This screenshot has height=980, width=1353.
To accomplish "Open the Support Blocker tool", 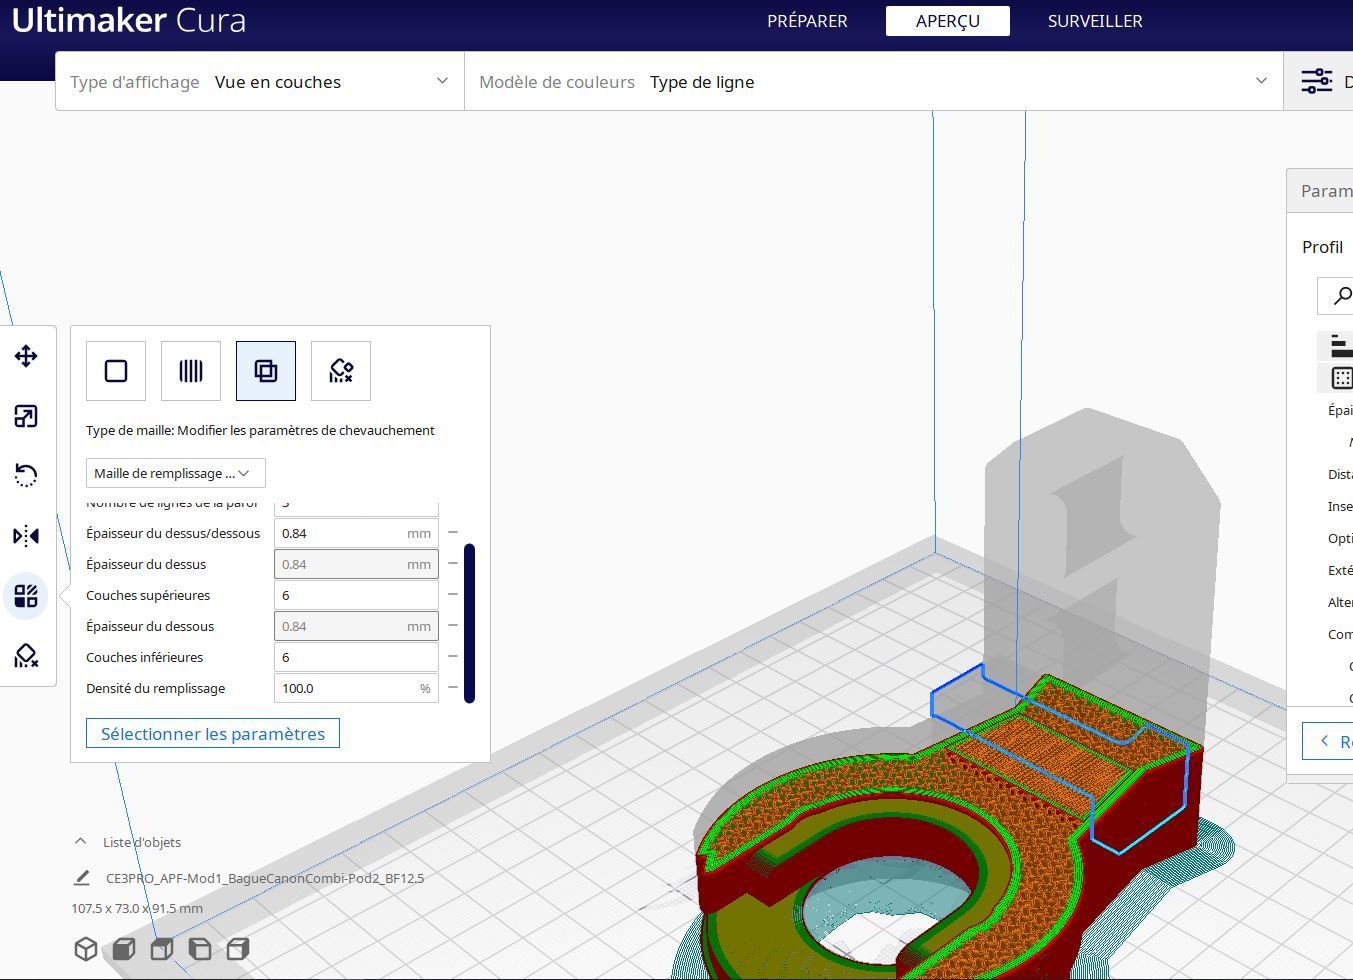I will (26, 656).
